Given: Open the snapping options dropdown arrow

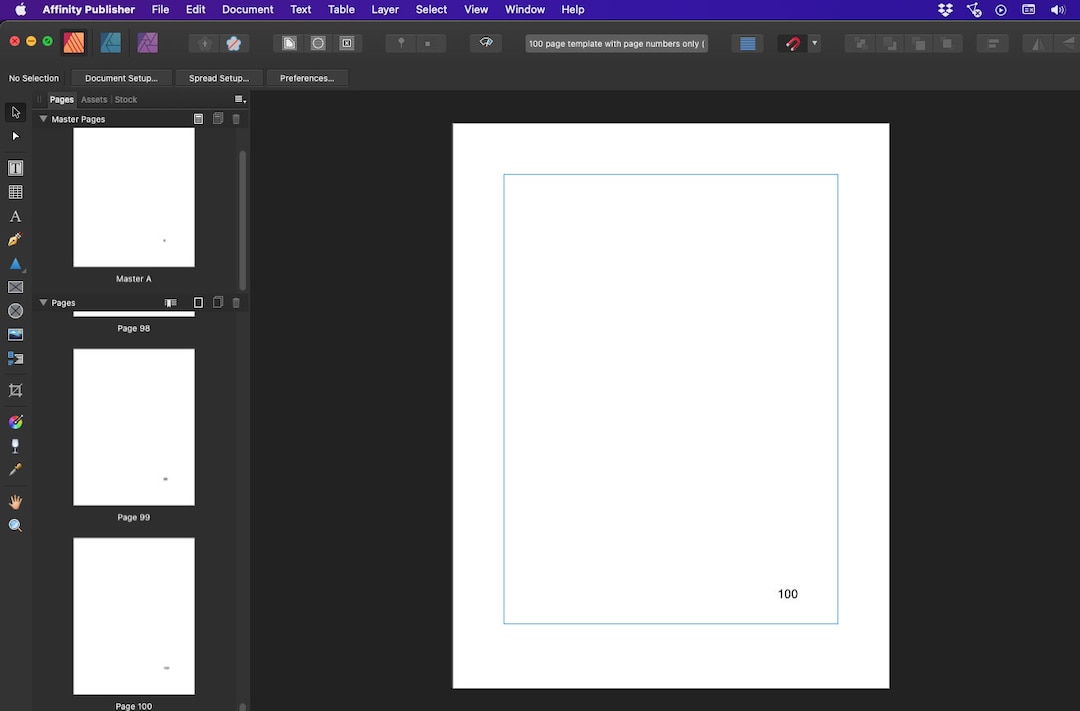Looking at the screenshot, I should point(814,43).
